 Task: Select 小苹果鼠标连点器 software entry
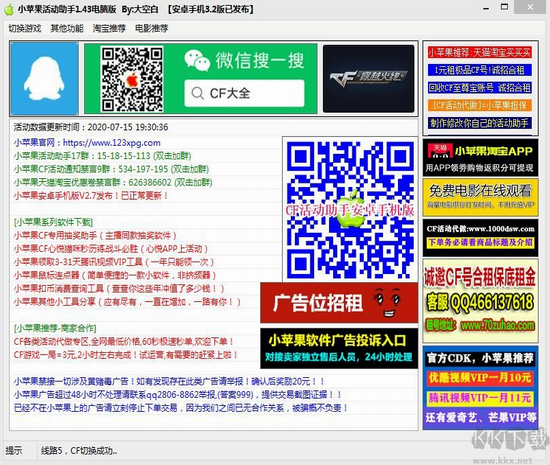tap(115, 275)
